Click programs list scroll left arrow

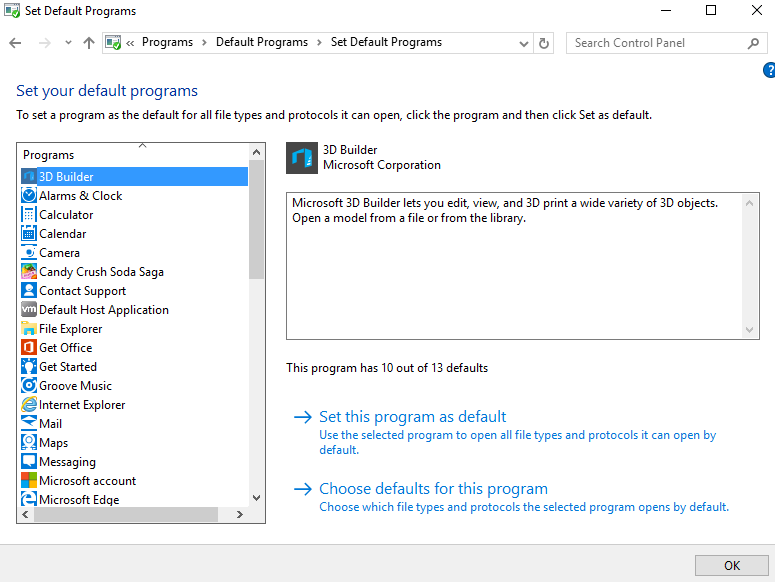pyautogui.click(x=25, y=514)
